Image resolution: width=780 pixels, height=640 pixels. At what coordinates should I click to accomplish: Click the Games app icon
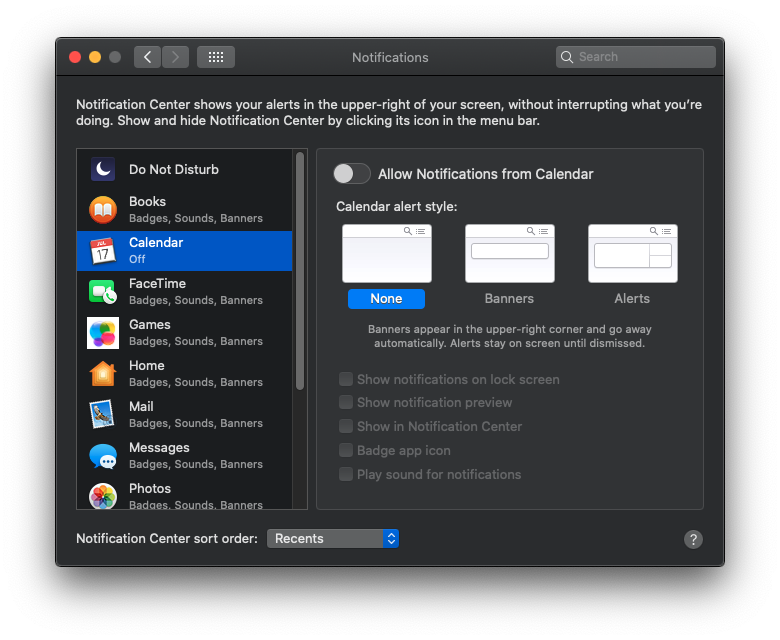[x=103, y=333]
